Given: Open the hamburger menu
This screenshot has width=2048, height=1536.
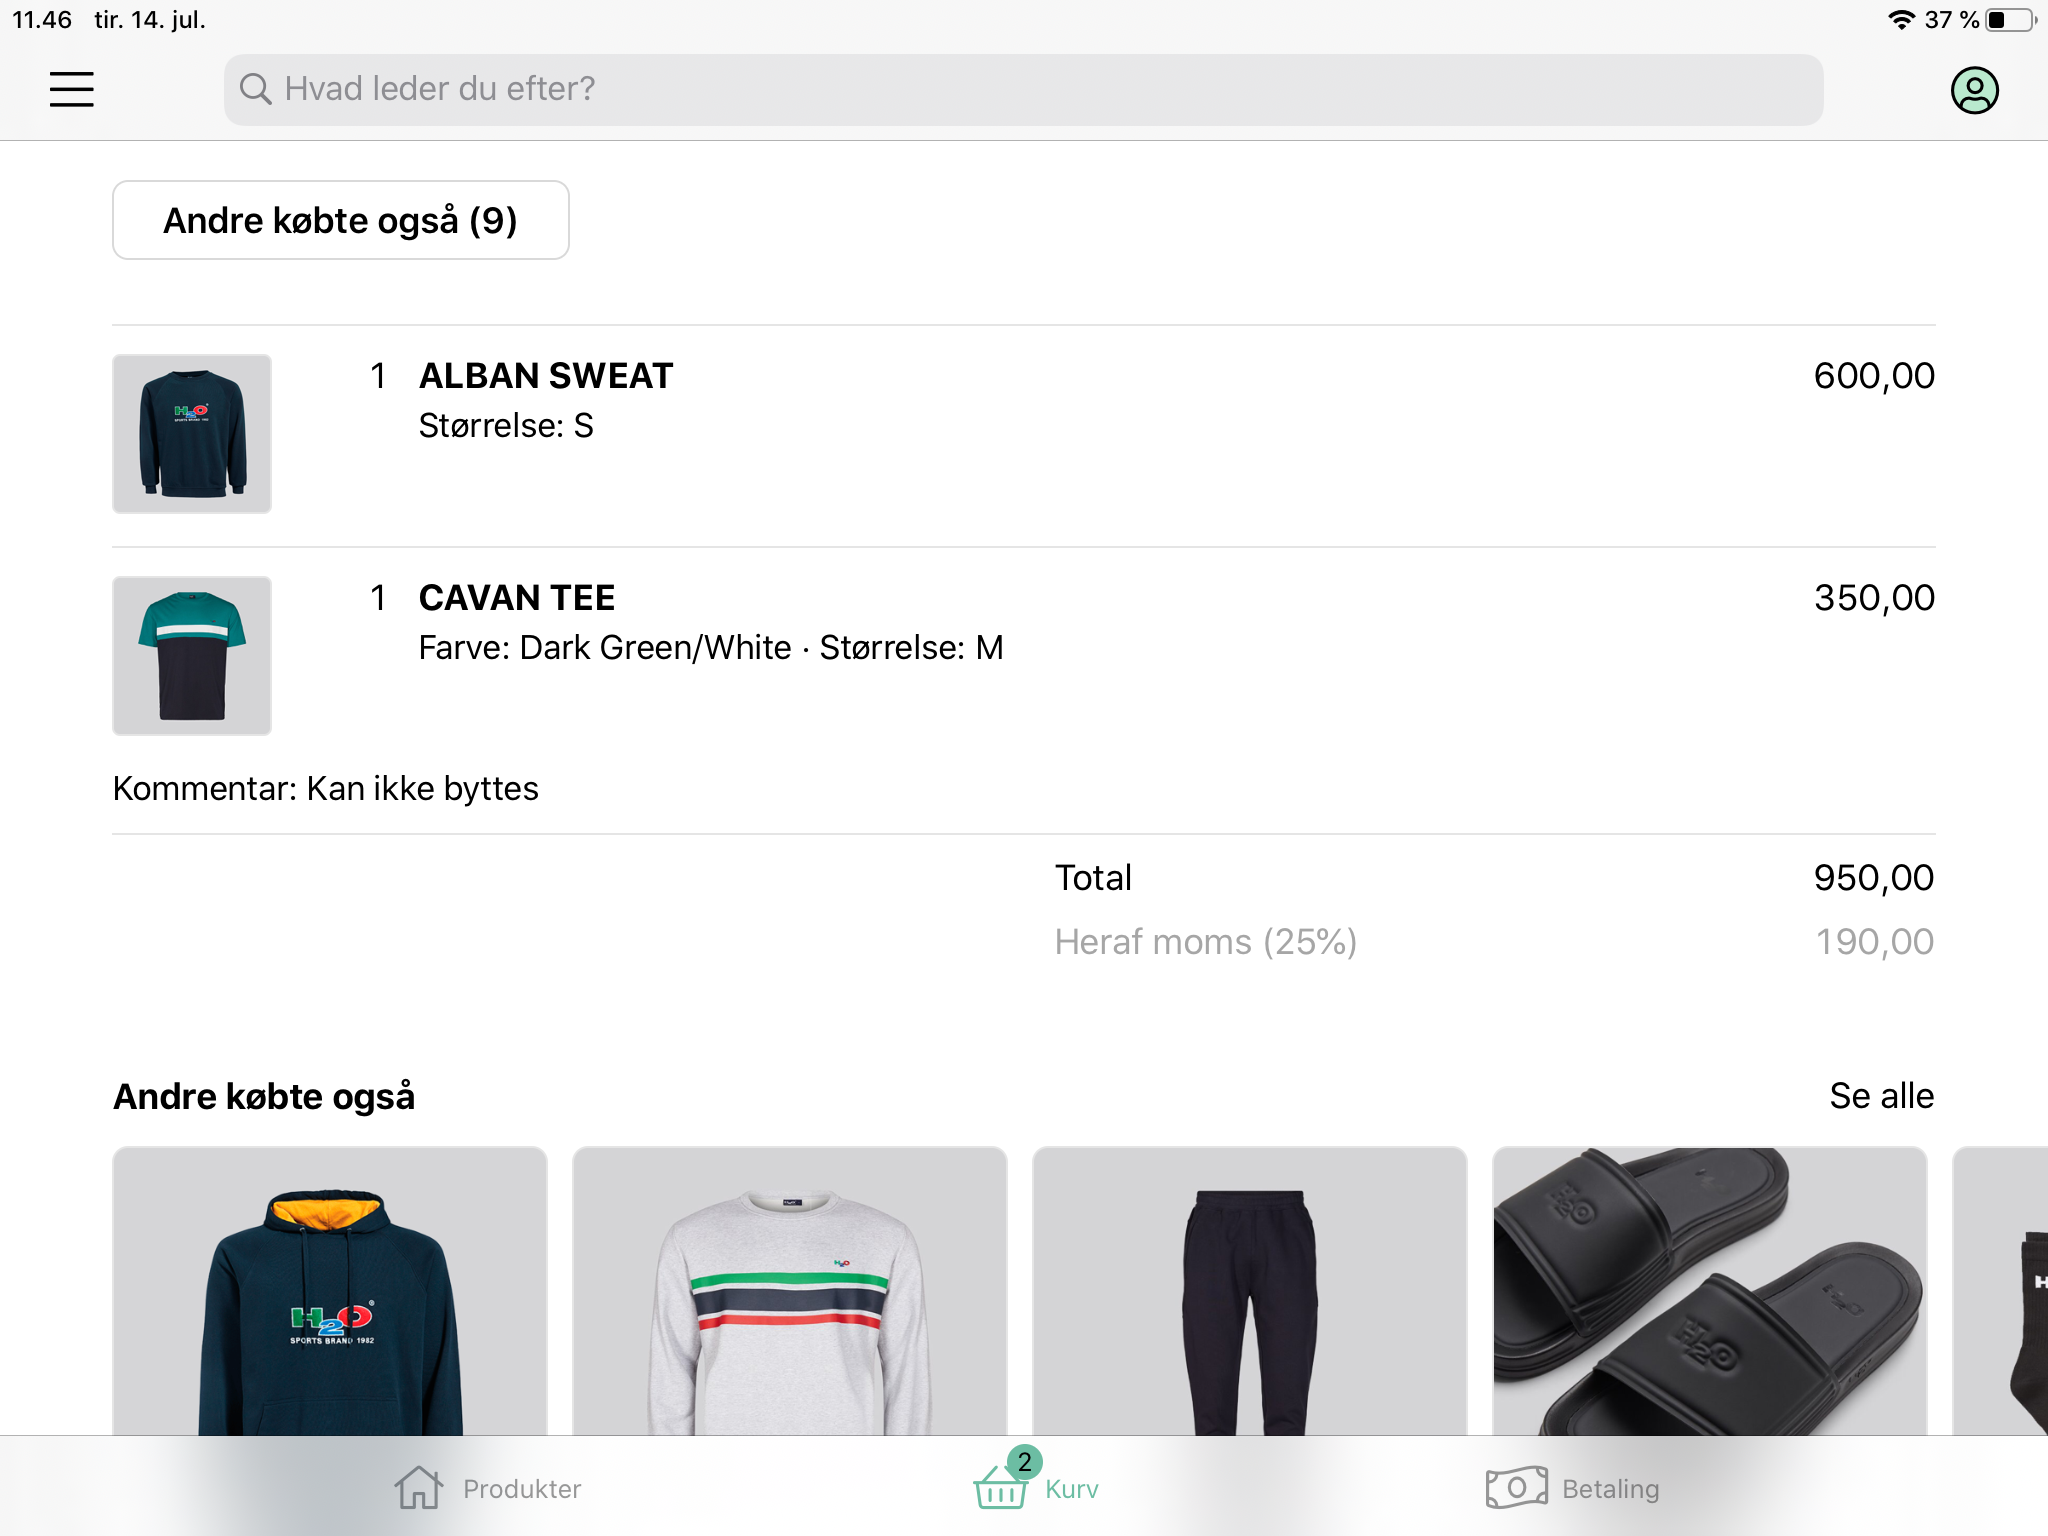Looking at the screenshot, I should [x=72, y=89].
